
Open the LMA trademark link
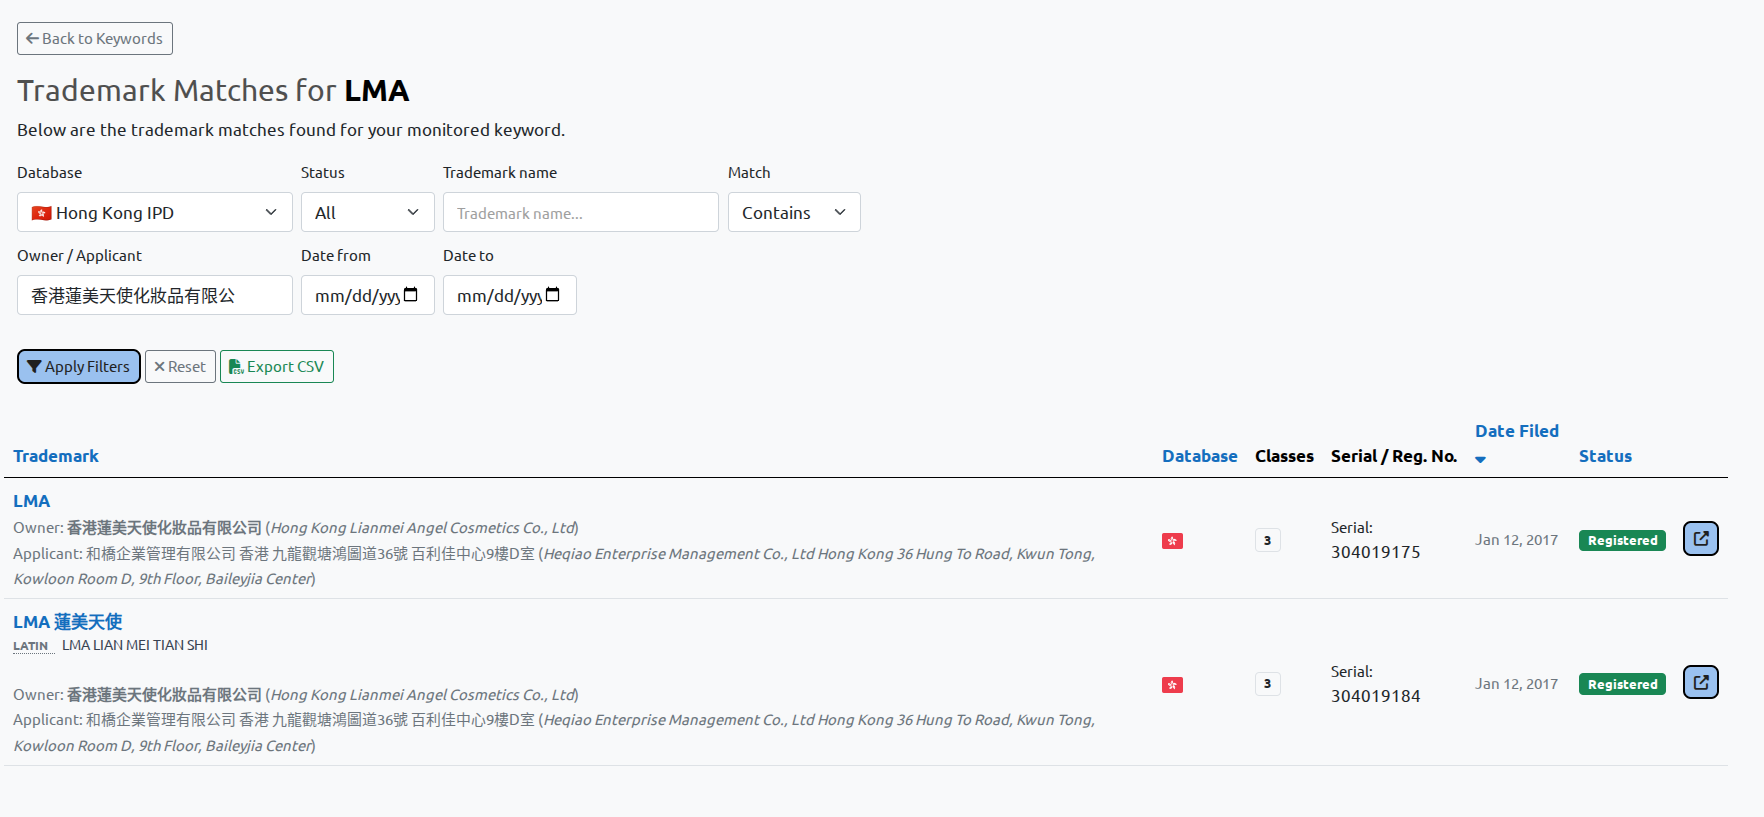pyautogui.click(x=32, y=501)
